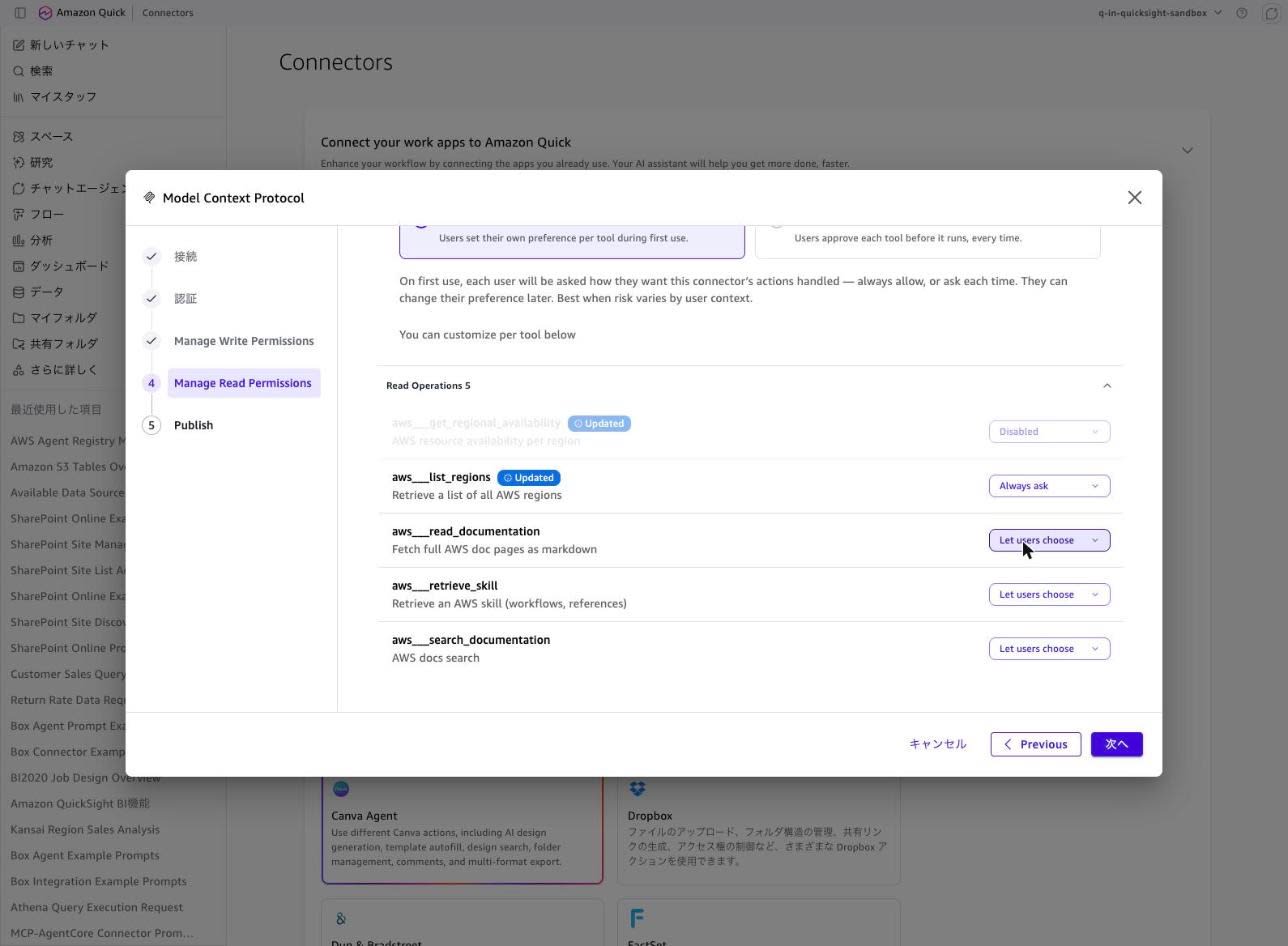Open the Customer Sales Query recent item
The width and height of the screenshot is (1288, 946).
point(68,674)
